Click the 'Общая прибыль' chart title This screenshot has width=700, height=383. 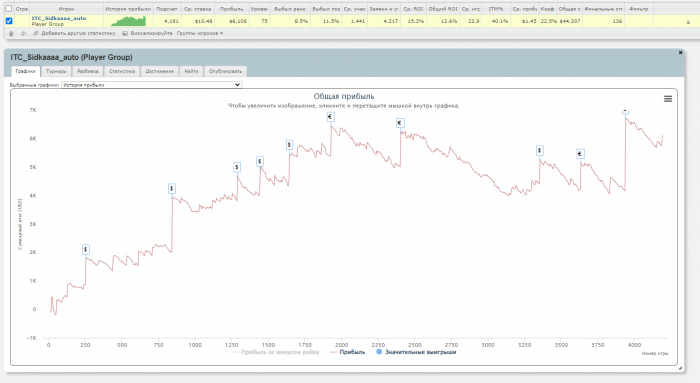(x=344, y=96)
